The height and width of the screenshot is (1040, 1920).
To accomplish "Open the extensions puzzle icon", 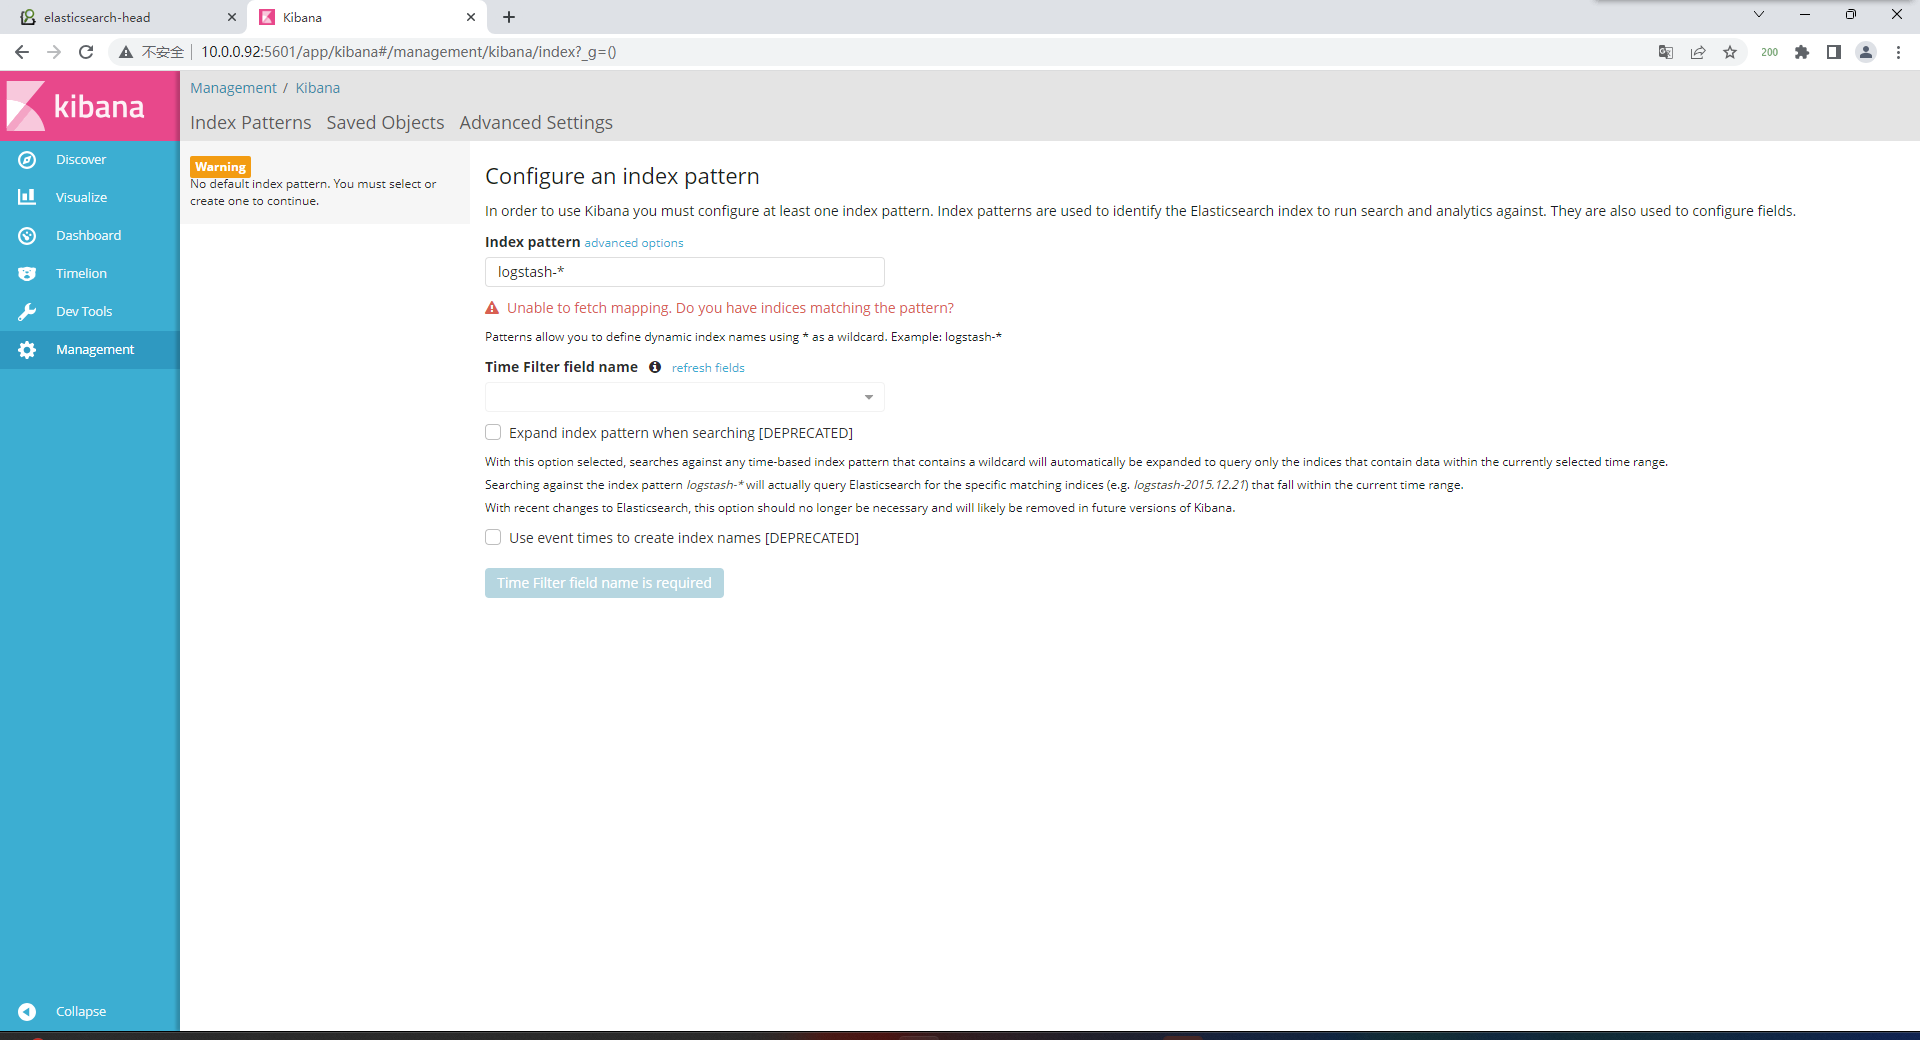I will pos(1802,52).
